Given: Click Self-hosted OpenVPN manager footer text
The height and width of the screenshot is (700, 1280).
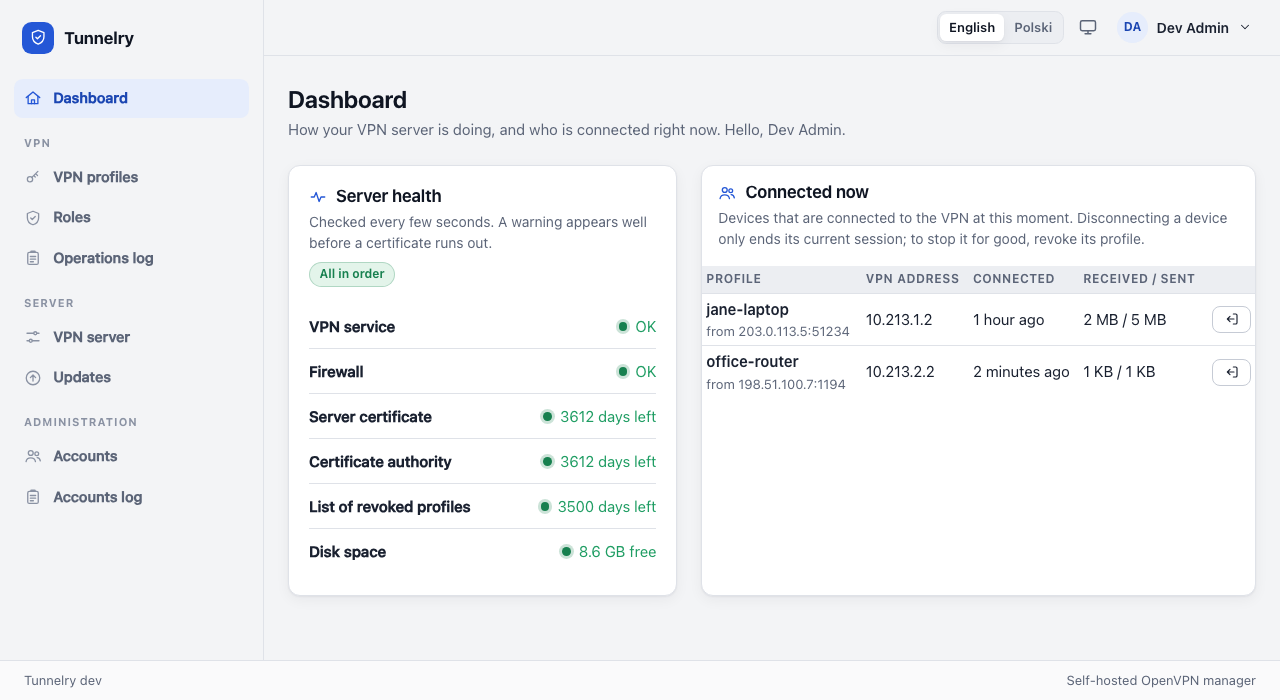Looking at the screenshot, I should tap(1161, 681).
